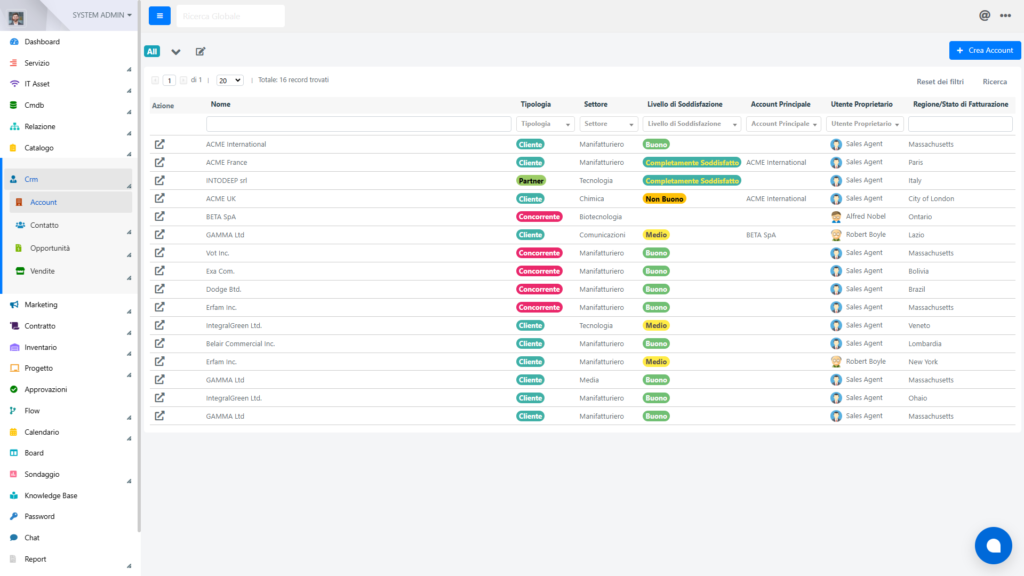1024x576 pixels.
Task: Click the Regione/Stato di Fatturazione filter field
Action: [960, 124]
